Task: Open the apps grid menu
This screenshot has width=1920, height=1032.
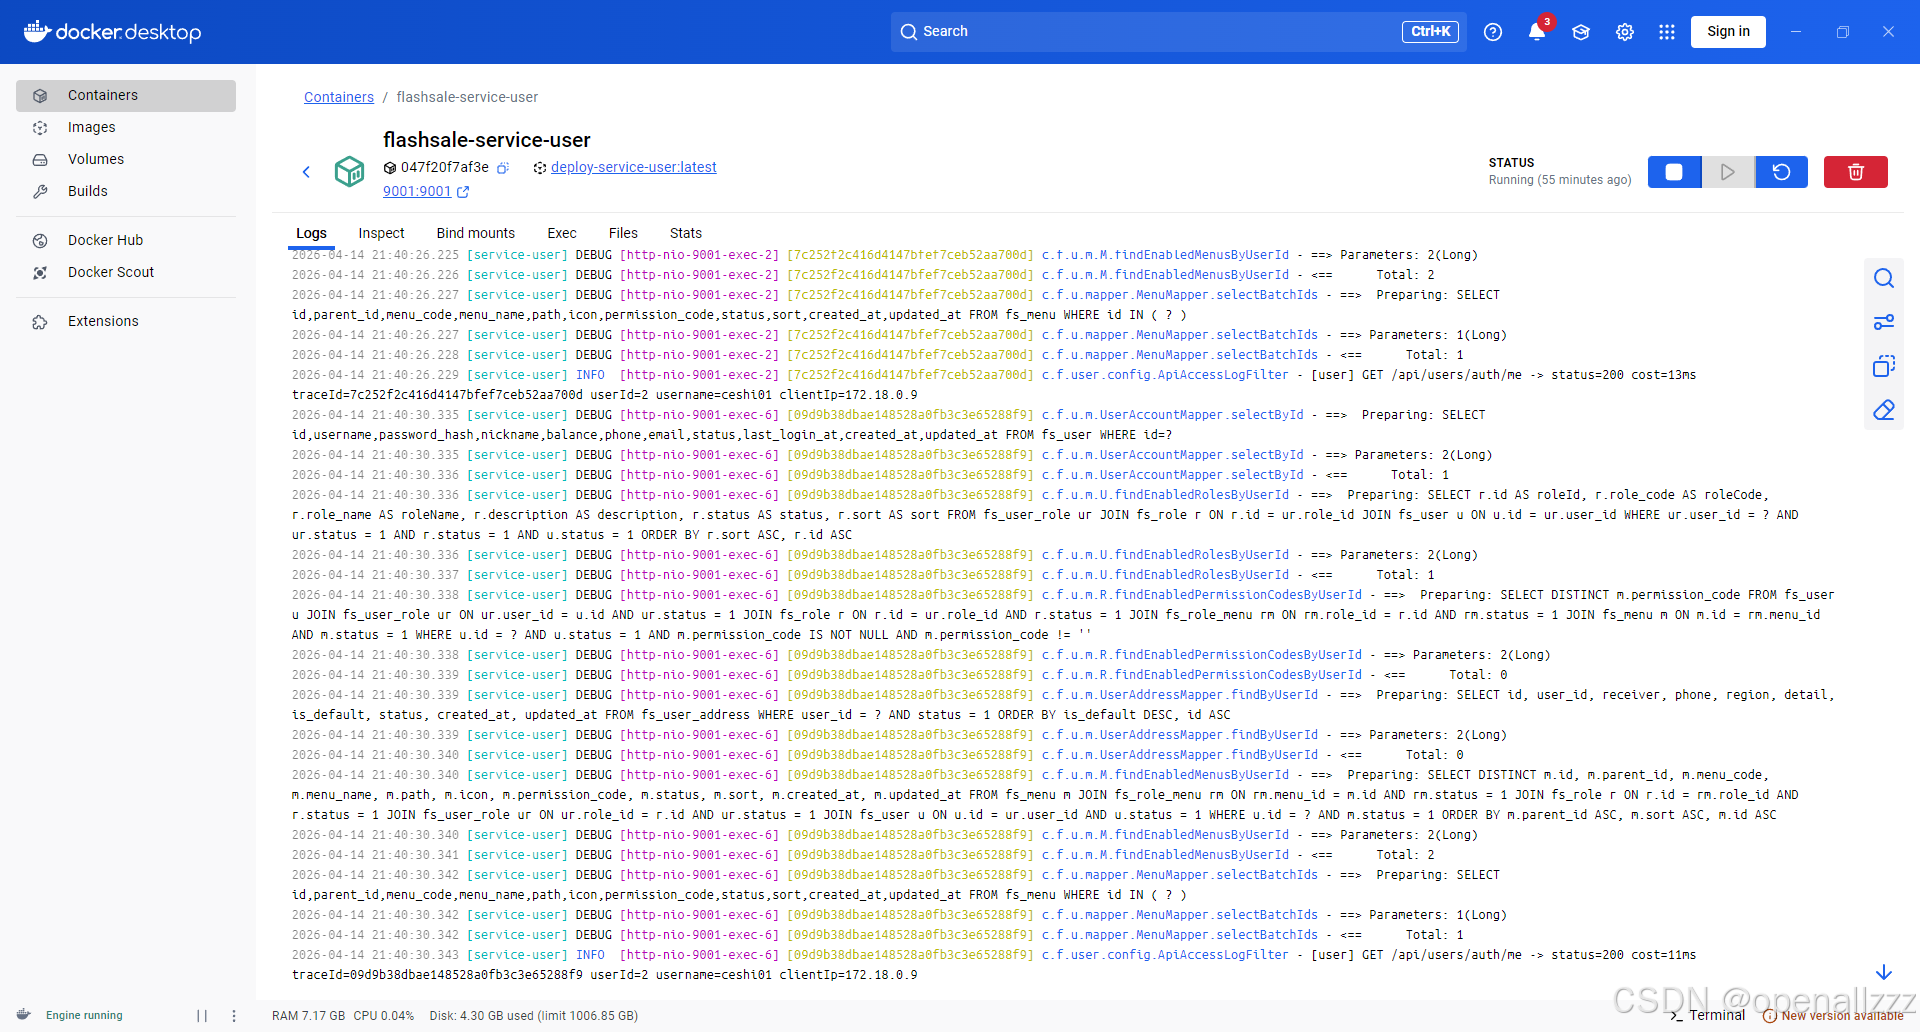Action: pyautogui.click(x=1667, y=32)
